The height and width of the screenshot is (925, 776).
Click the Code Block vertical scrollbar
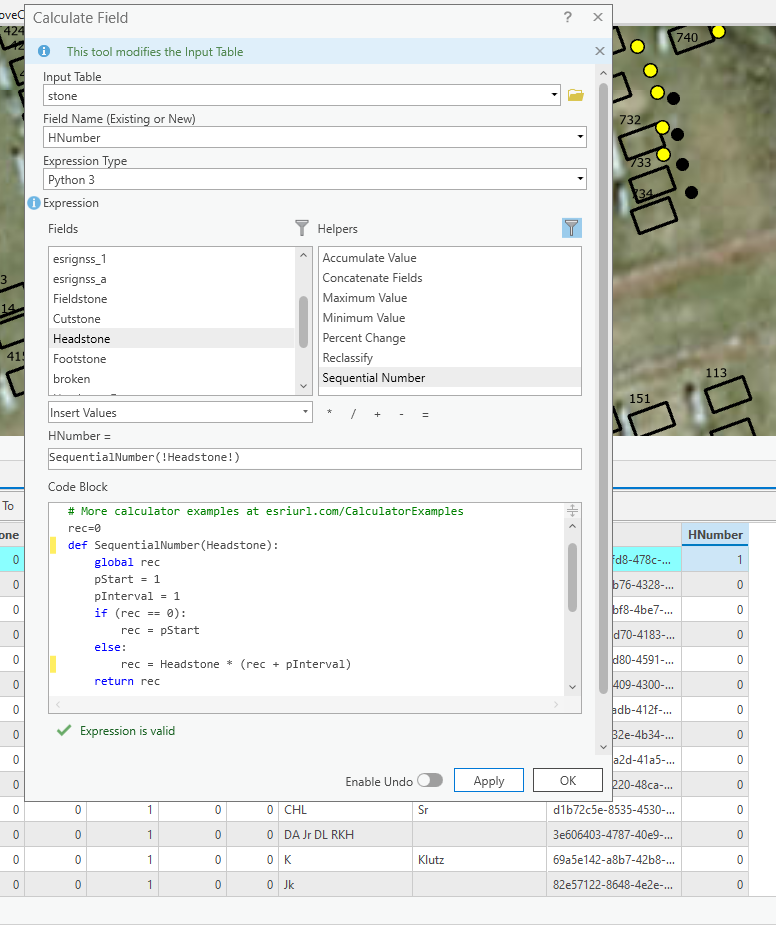point(572,578)
